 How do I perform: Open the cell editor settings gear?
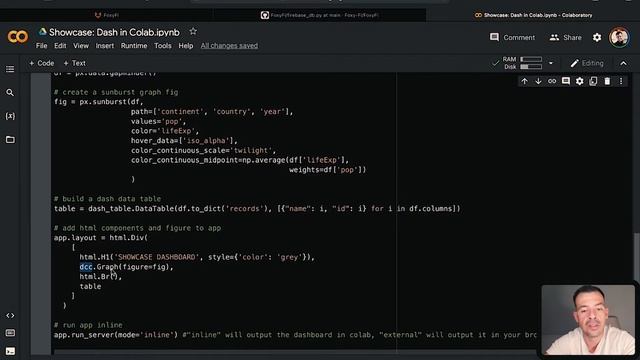(580, 81)
